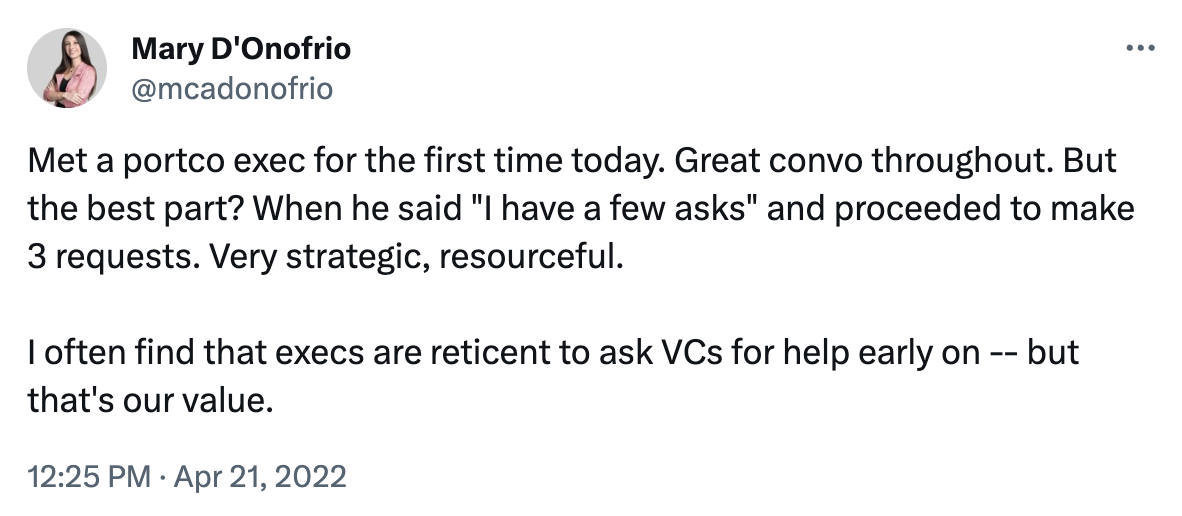Open the three-dot more options menu
The height and width of the screenshot is (516, 1182).
pyautogui.click(x=1139, y=48)
